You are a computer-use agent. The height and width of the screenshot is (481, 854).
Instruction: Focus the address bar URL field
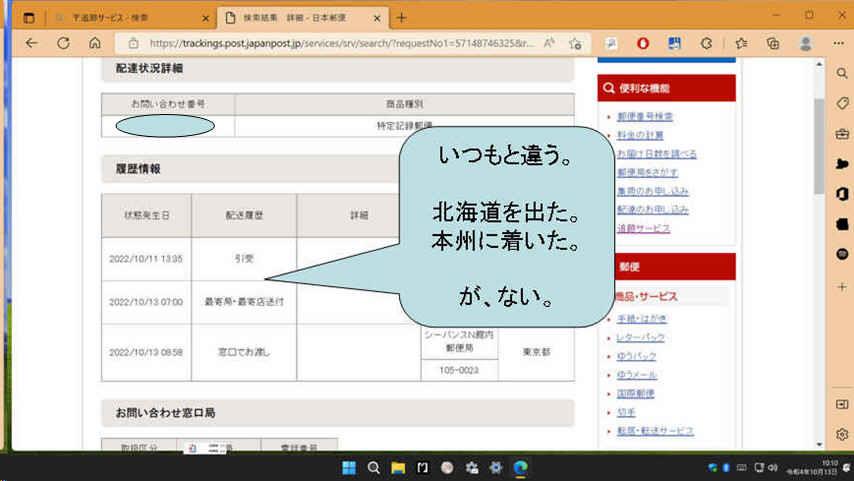[342, 43]
